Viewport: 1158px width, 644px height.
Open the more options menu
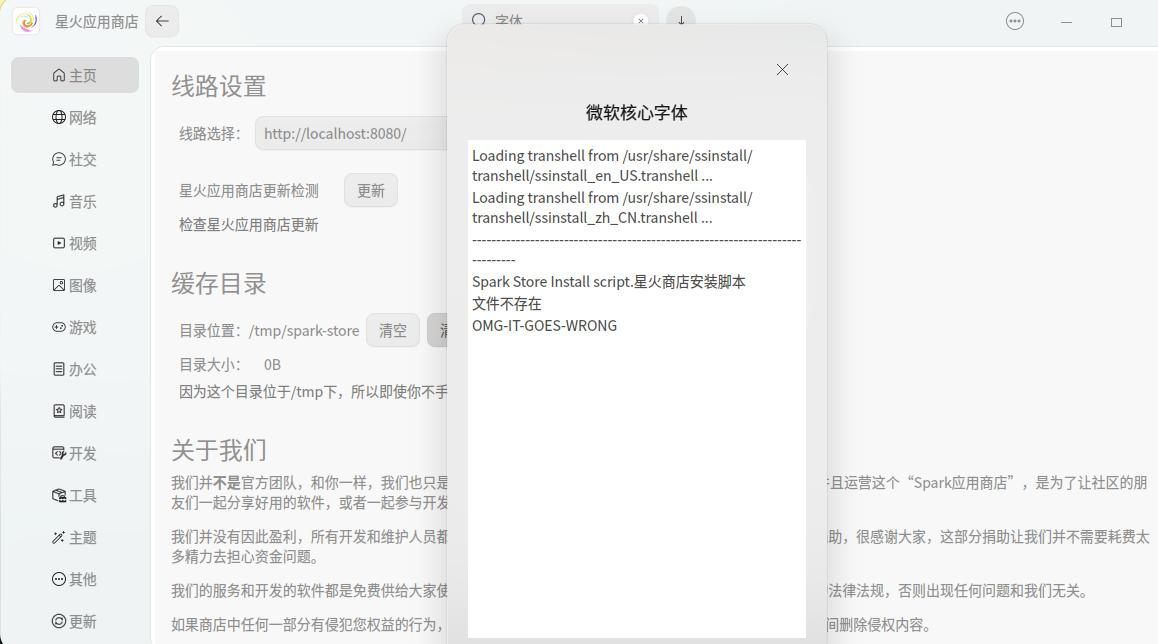point(1015,20)
